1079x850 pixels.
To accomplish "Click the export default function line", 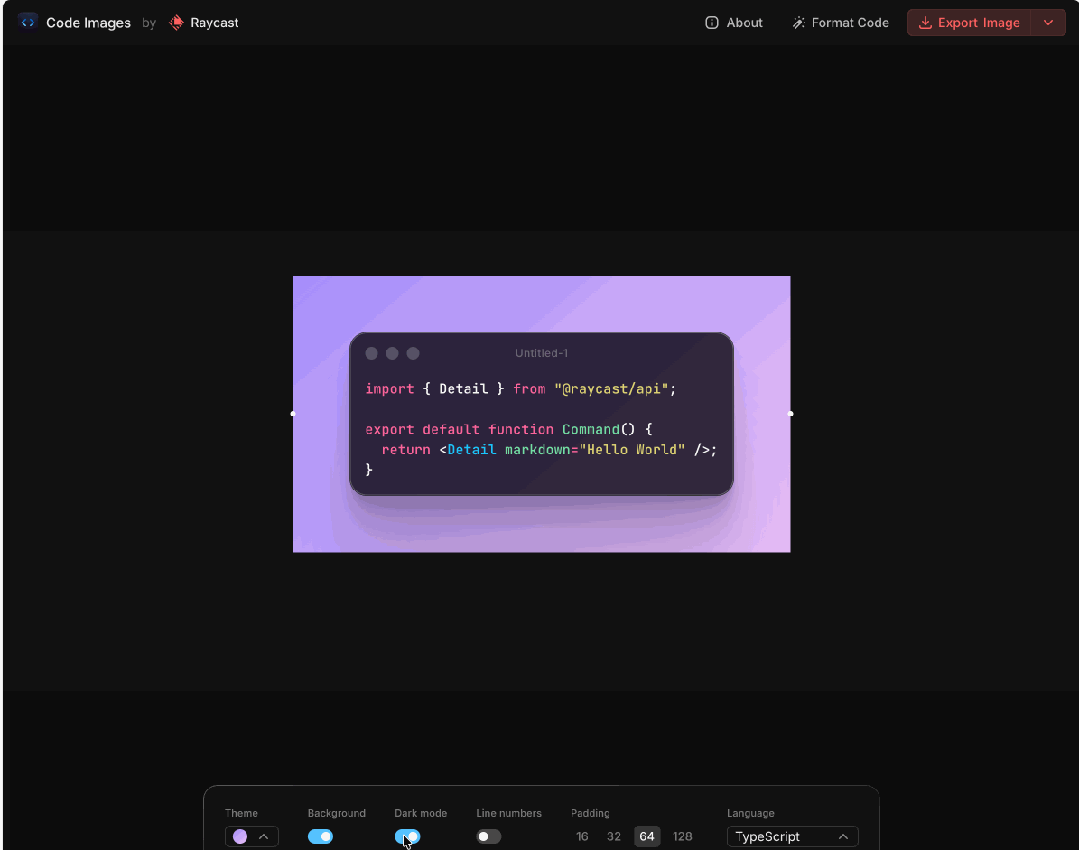I will coord(509,429).
